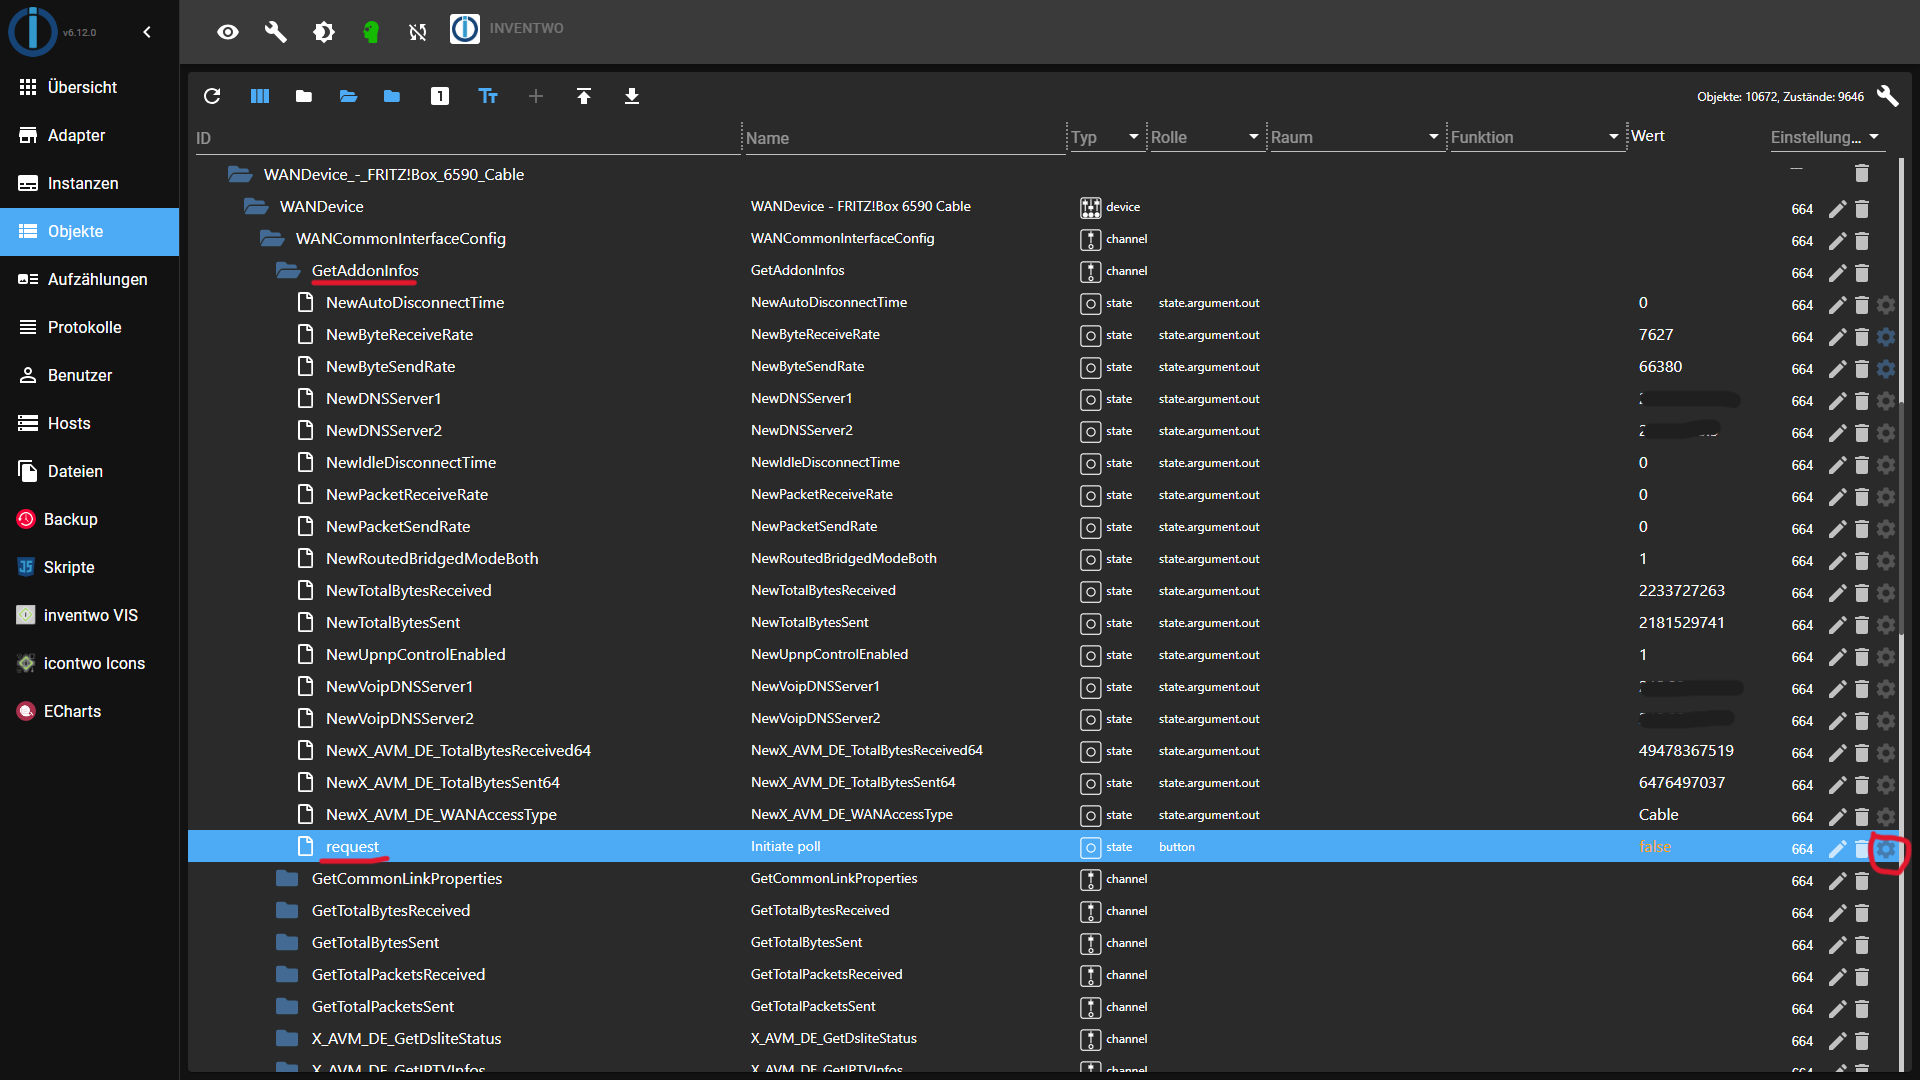Collapse the GetAddonInfos folder
This screenshot has height=1080, width=1920.
[x=288, y=270]
